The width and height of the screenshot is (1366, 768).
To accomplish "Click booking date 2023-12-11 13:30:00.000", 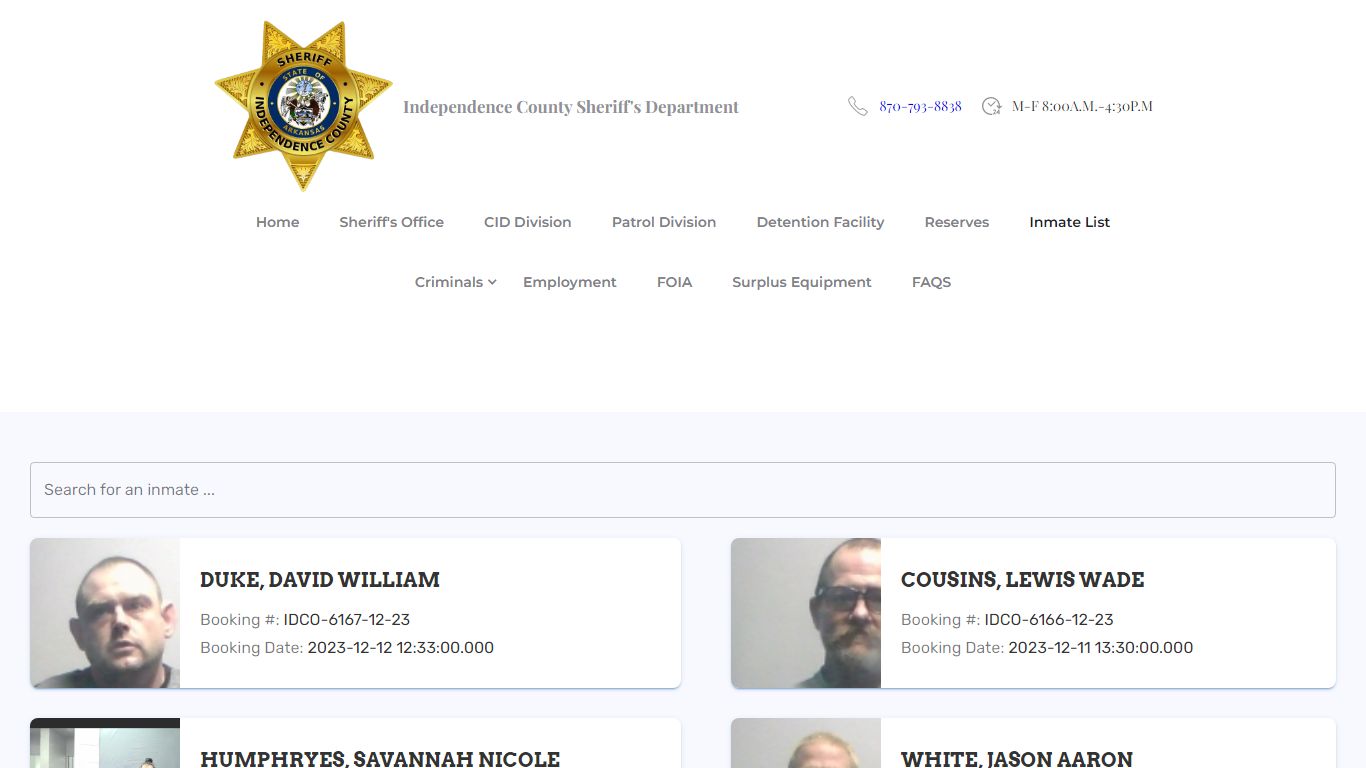I will coord(1101,648).
